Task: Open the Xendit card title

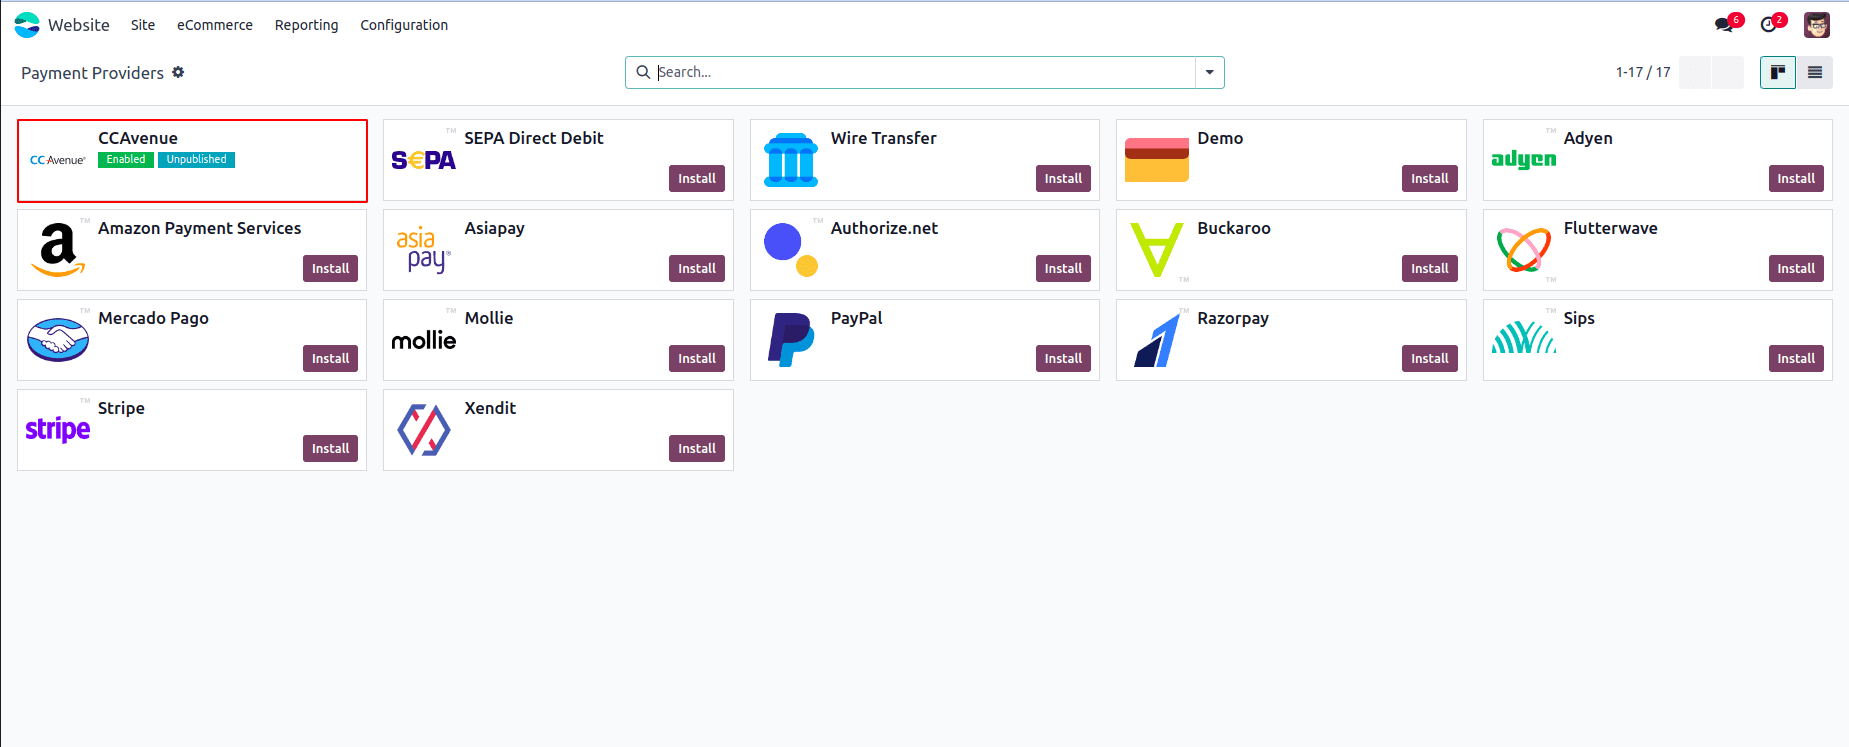Action: tap(490, 408)
